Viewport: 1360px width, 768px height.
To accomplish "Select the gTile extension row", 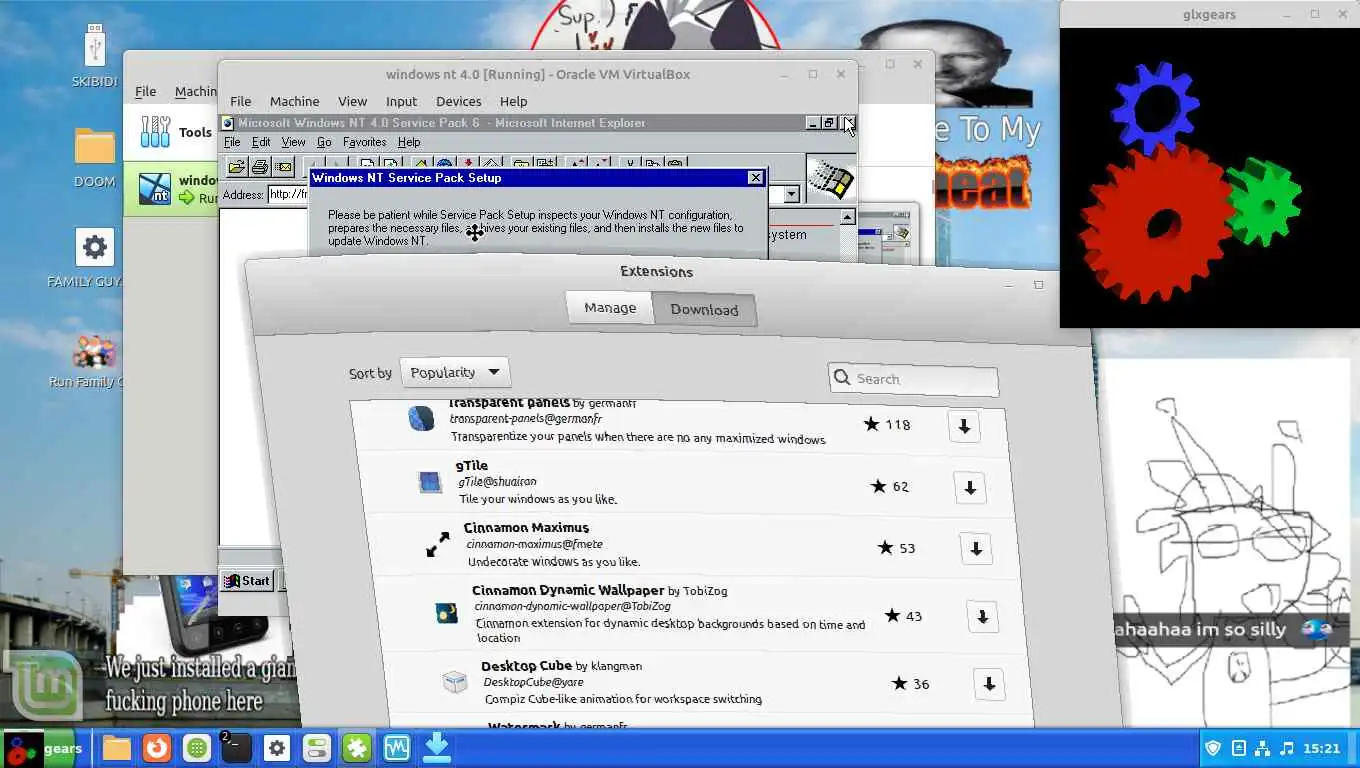I will pyautogui.click(x=686, y=483).
